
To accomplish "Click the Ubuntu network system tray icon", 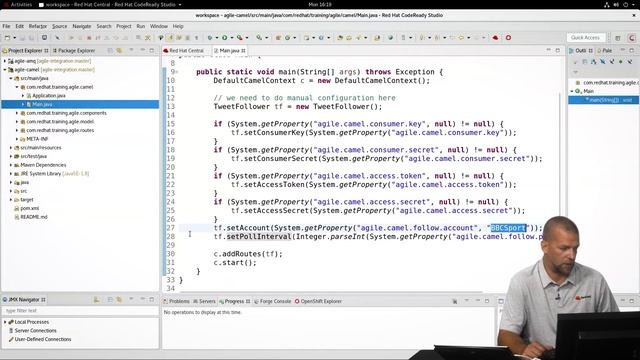I will [607, 4].
